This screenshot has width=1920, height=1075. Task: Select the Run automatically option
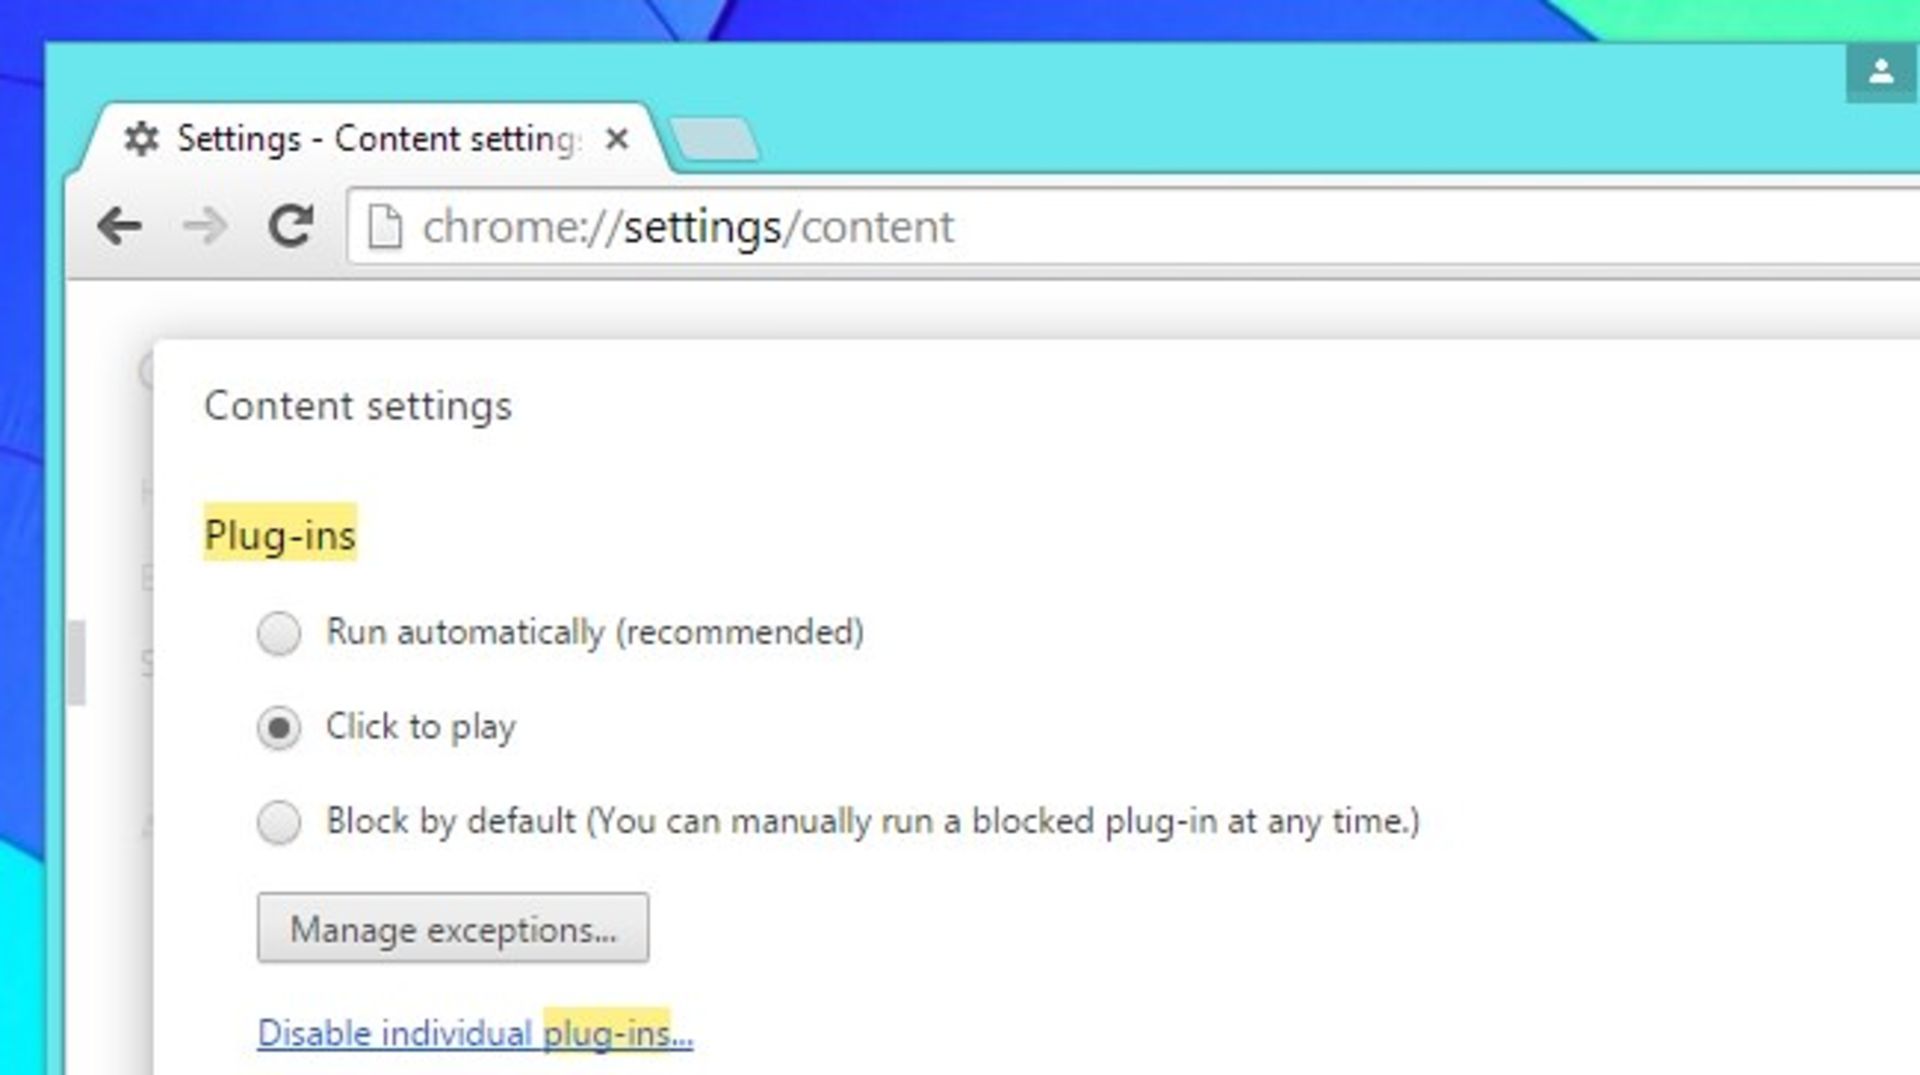click(279, 632)
